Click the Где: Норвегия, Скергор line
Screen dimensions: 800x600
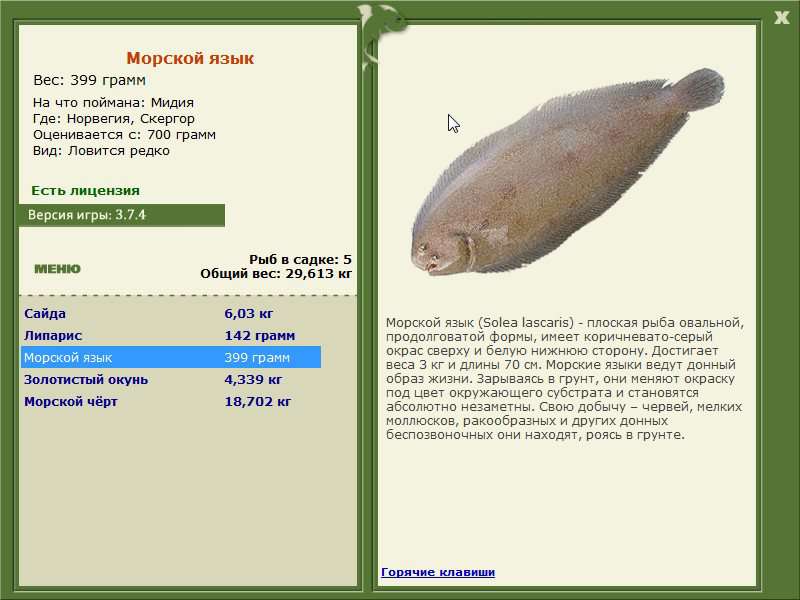click(114, 118)
